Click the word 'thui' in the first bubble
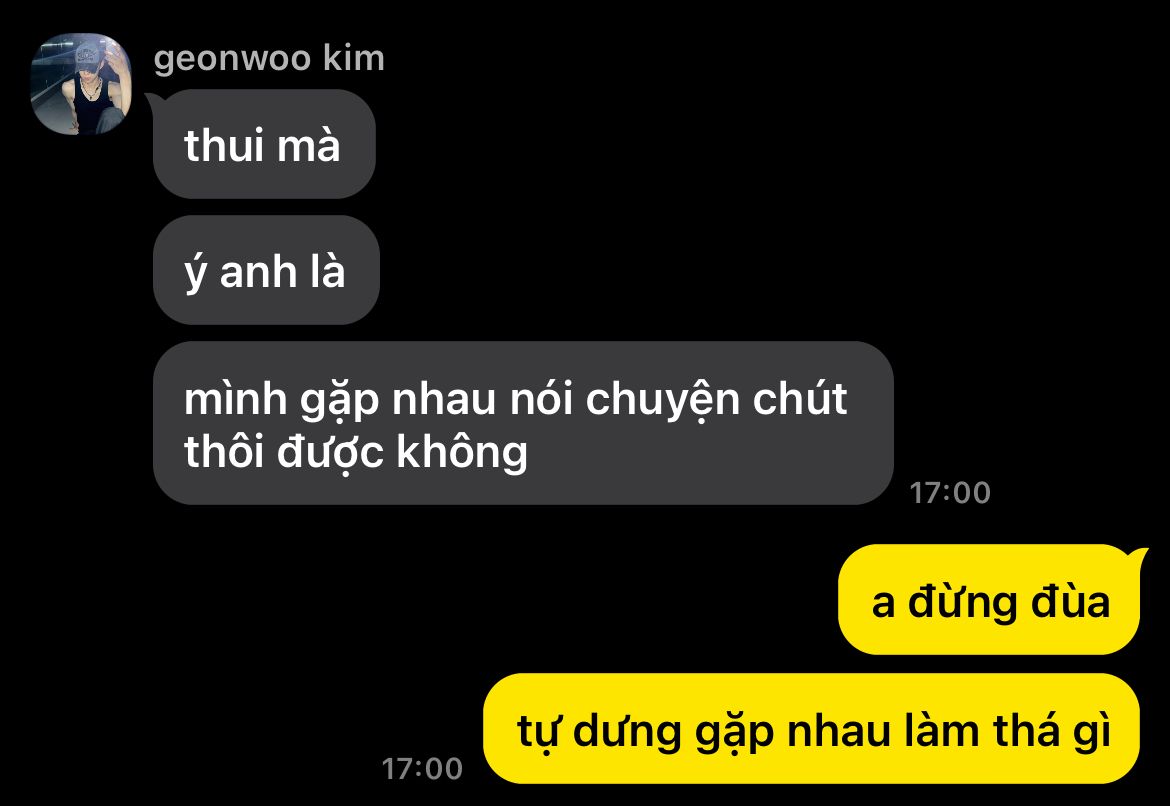The image size is (1170, 806). pyautogui.click(x=224, y=146)
